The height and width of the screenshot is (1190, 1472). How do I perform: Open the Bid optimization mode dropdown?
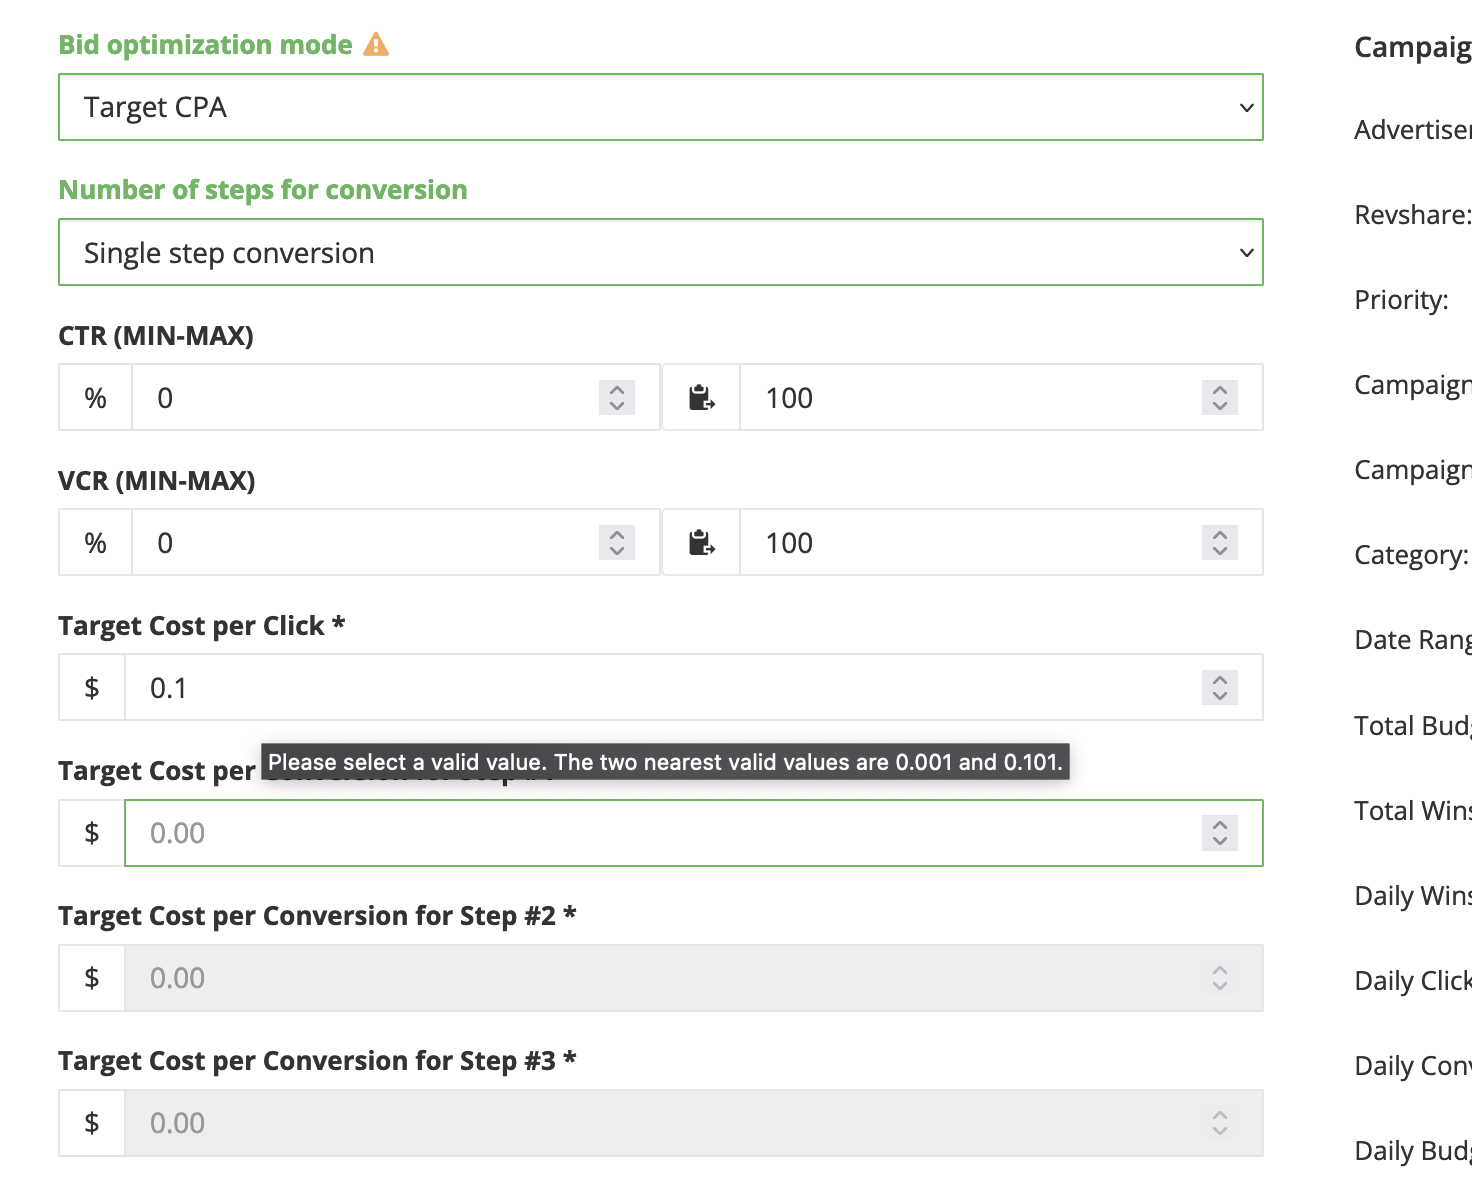coord(660,107)
